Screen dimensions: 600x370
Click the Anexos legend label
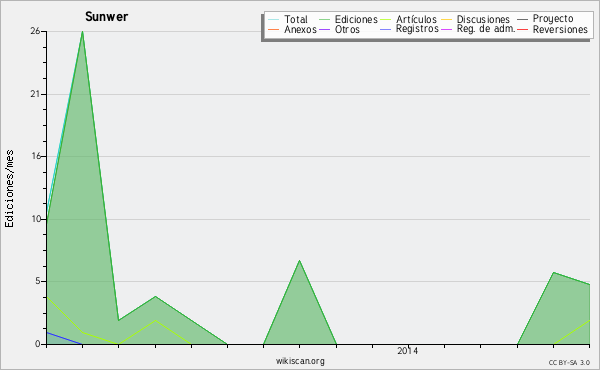(x=300, y=29)
